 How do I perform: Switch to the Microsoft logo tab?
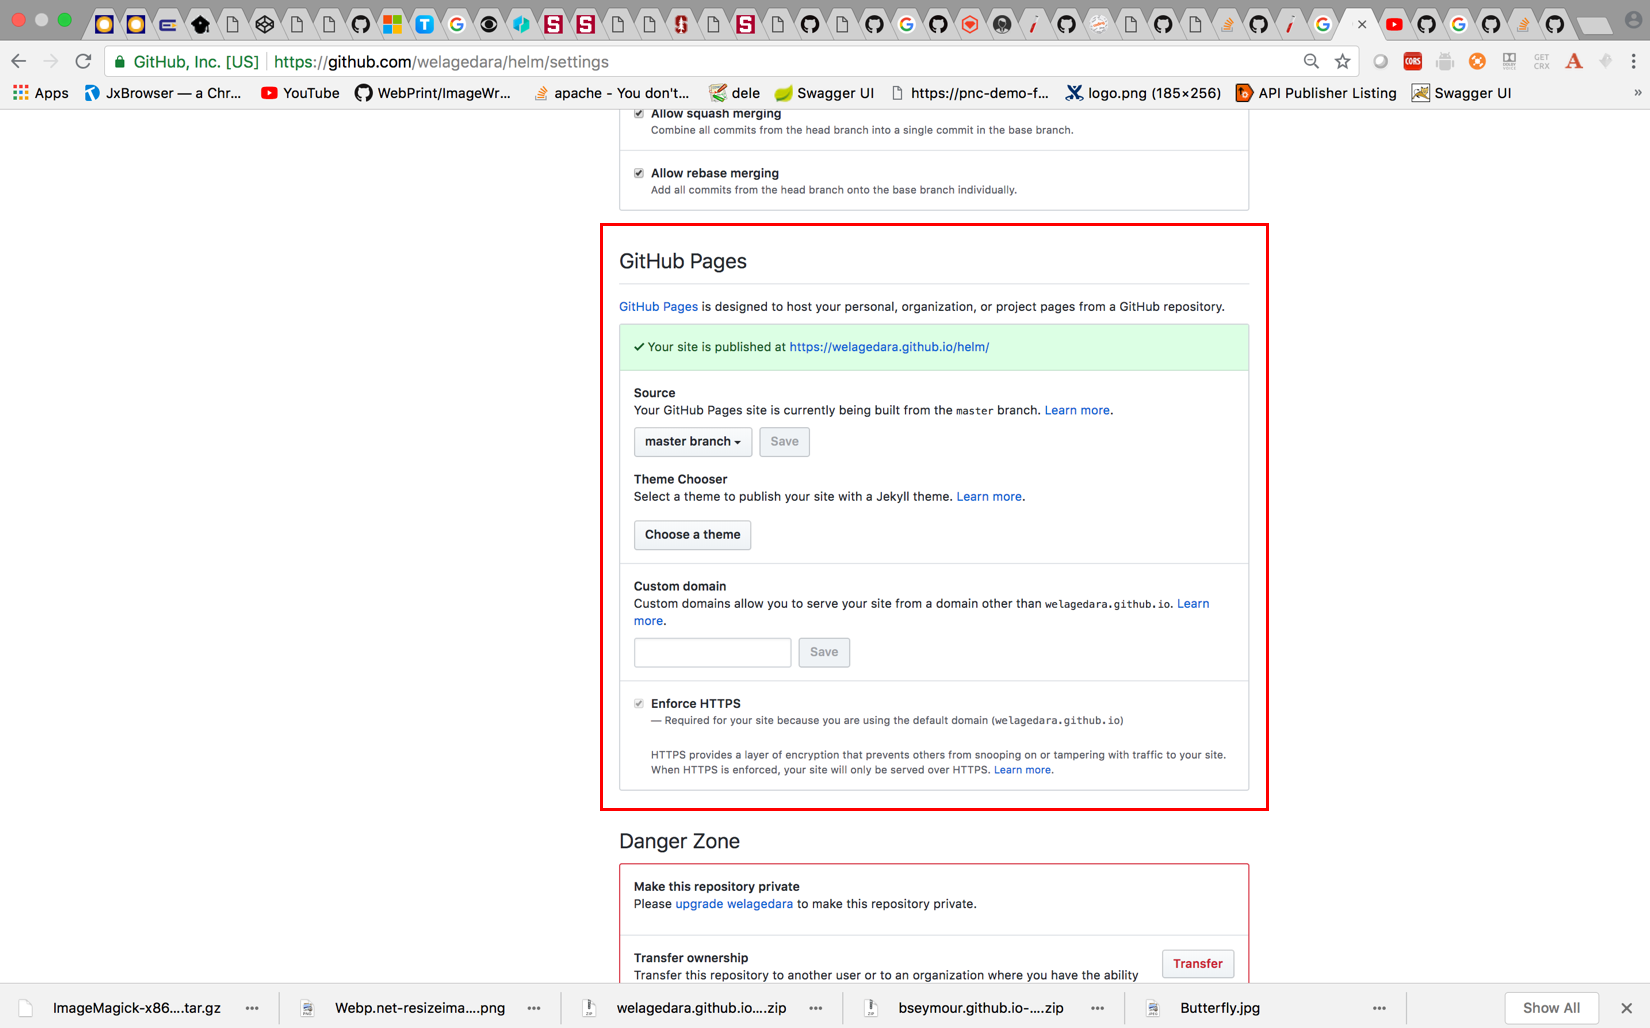pyautogui.click(x=392, y=24)
